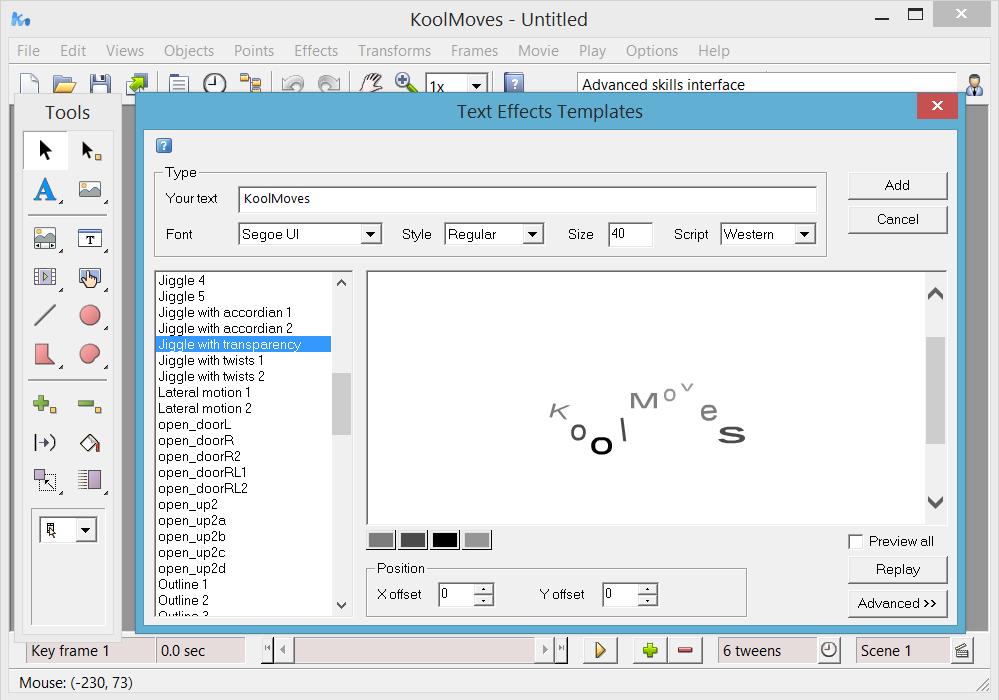999x700 pixels.
Task: Select the red freeform blob tool
Action: [x=90, y=354]
